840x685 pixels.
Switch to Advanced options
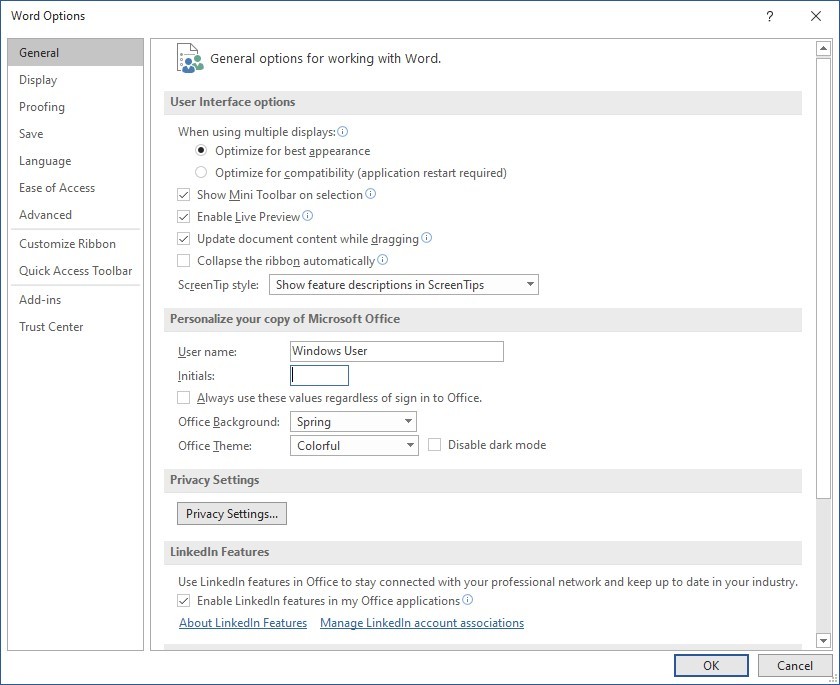click(x=76, y=214)
